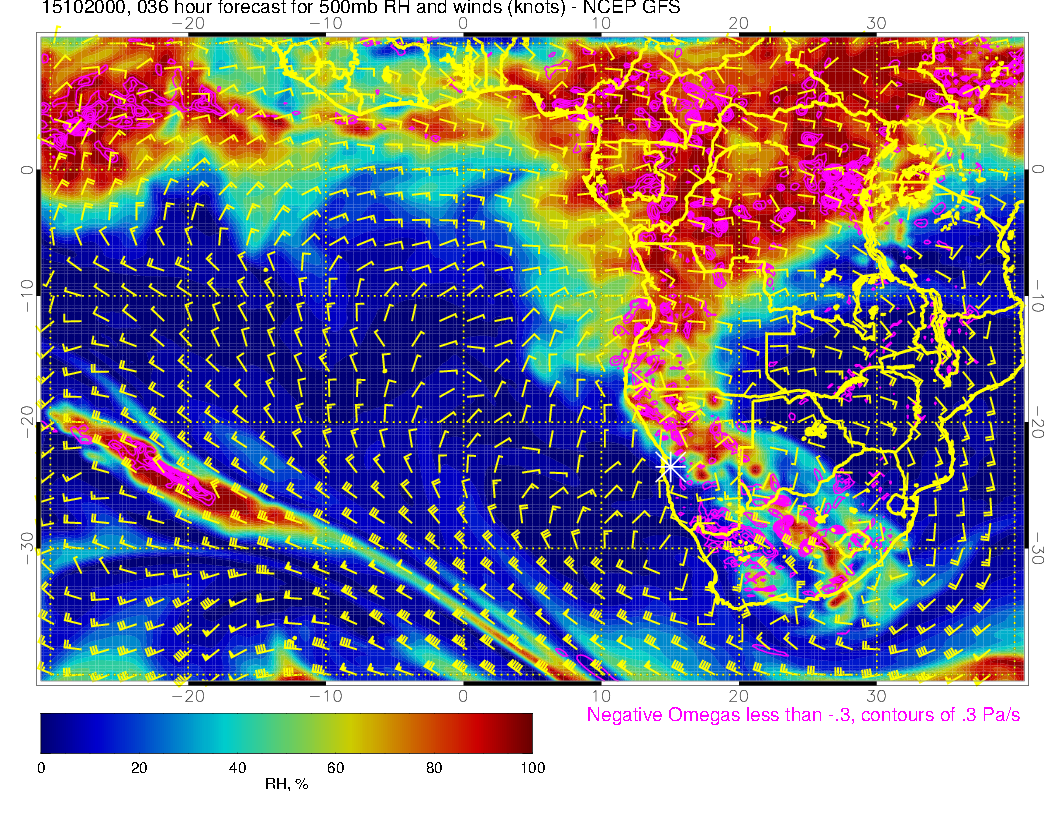Click the "10" longitude label on the top axis
This screenshot has width=1056, height=816.
pyautogui.click(x=601, y=23)
